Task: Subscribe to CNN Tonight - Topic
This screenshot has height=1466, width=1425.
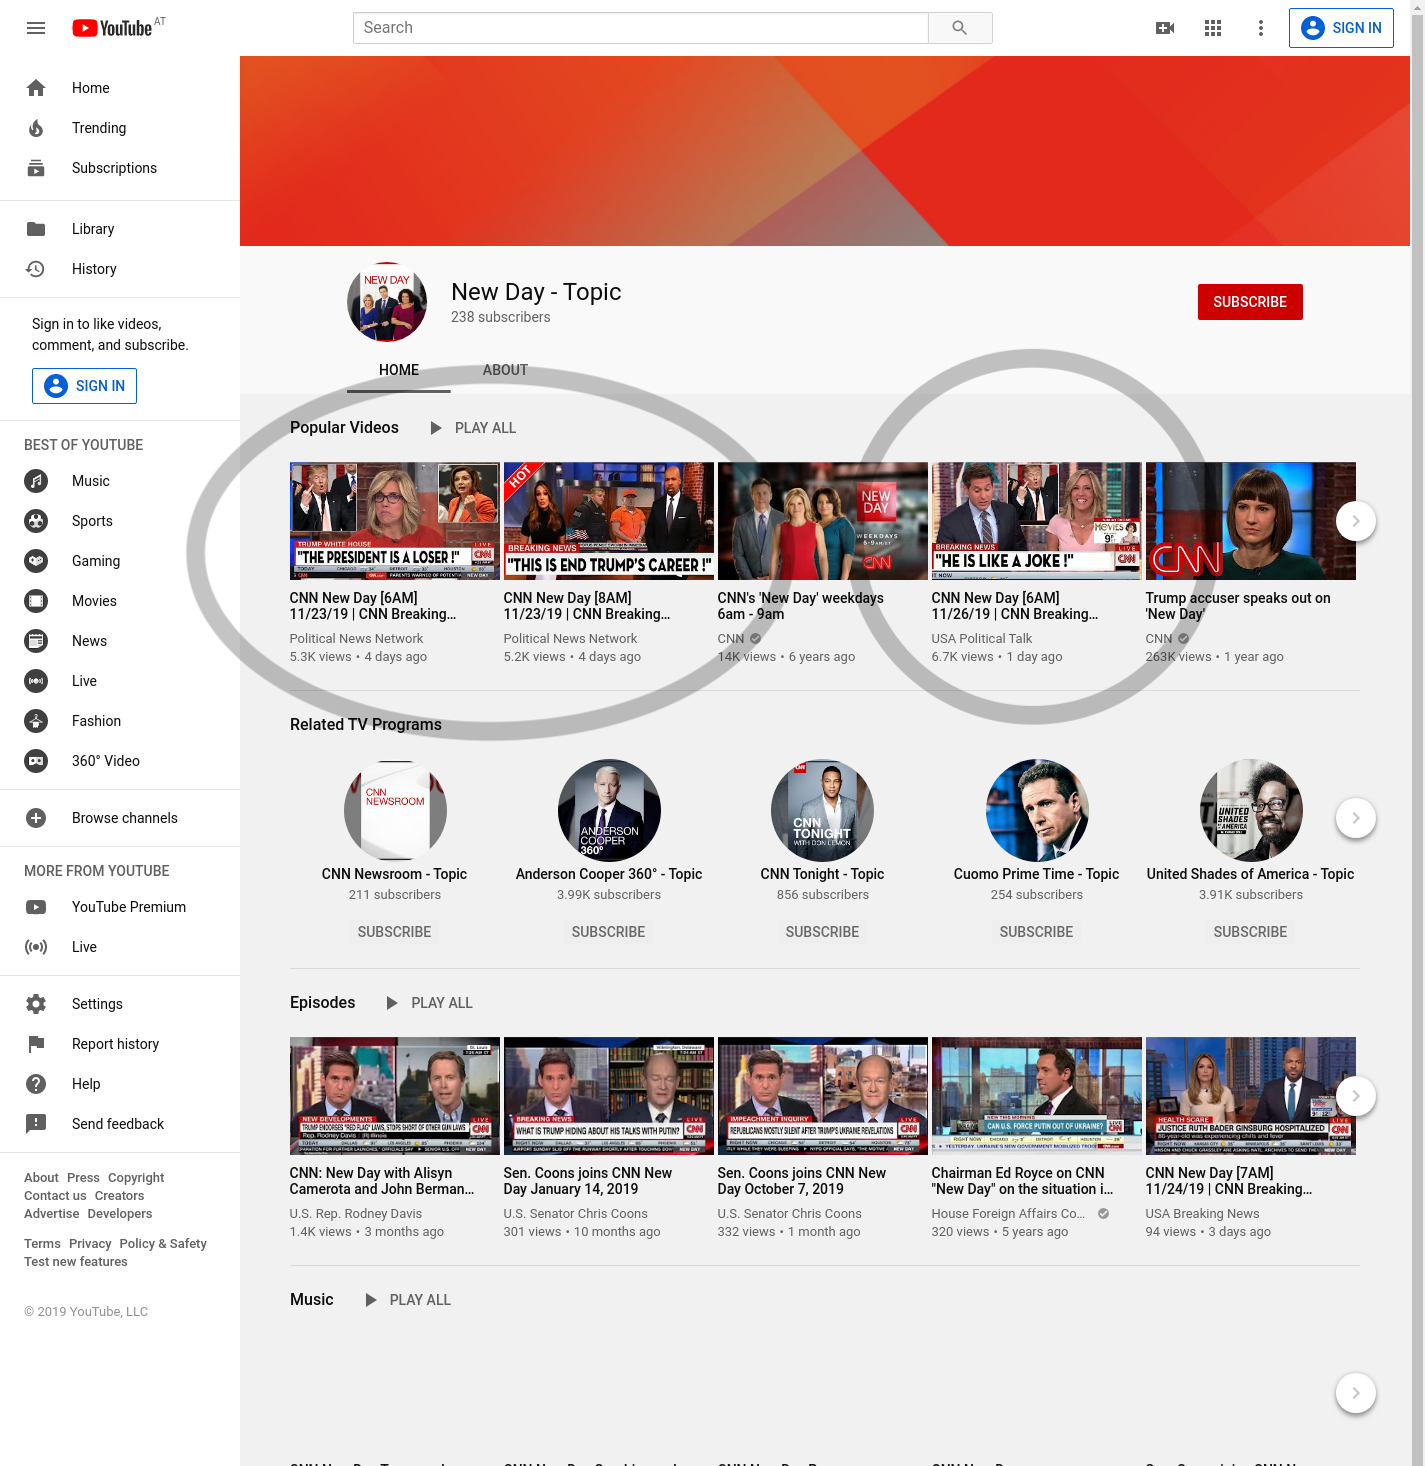Action: coord(823,932)
